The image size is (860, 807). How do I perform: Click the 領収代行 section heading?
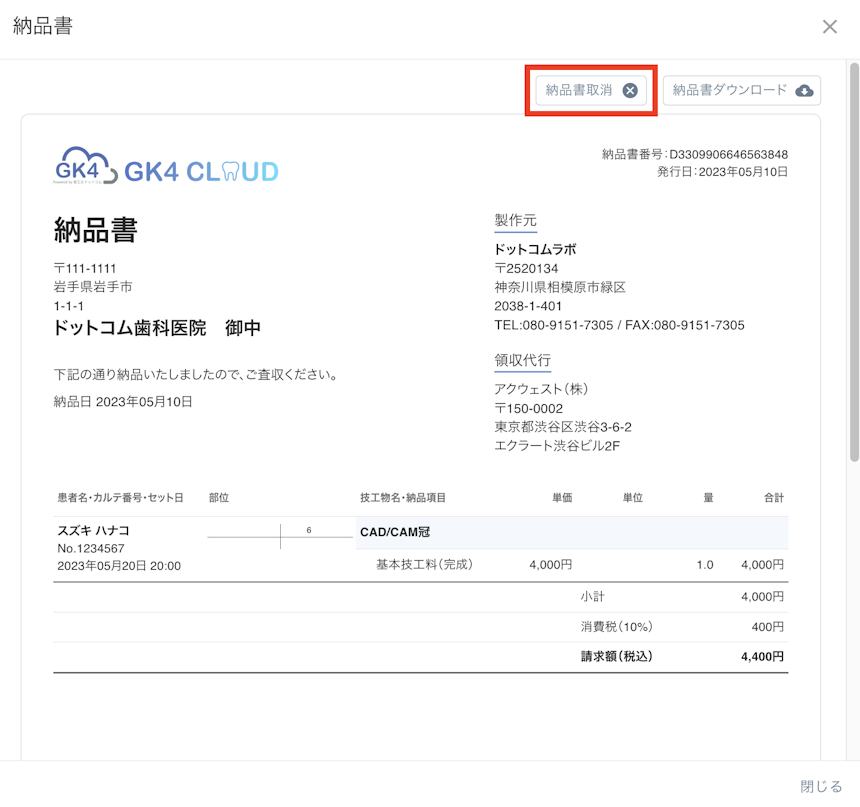(x=523, y=360)
